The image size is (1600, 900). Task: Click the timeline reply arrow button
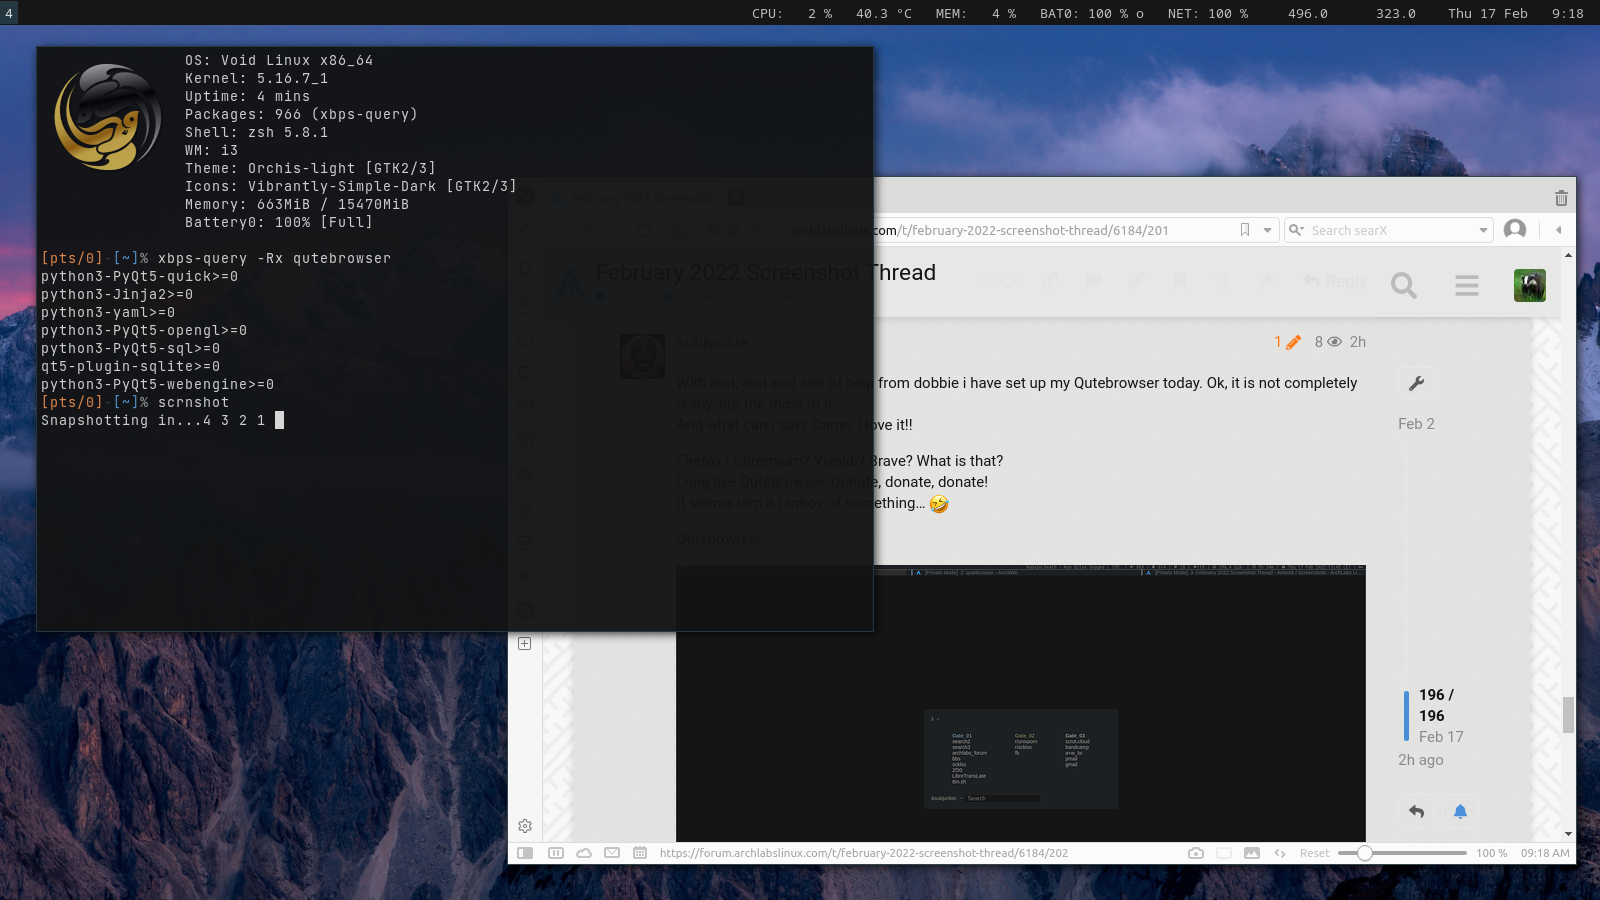click(1416, 811)
